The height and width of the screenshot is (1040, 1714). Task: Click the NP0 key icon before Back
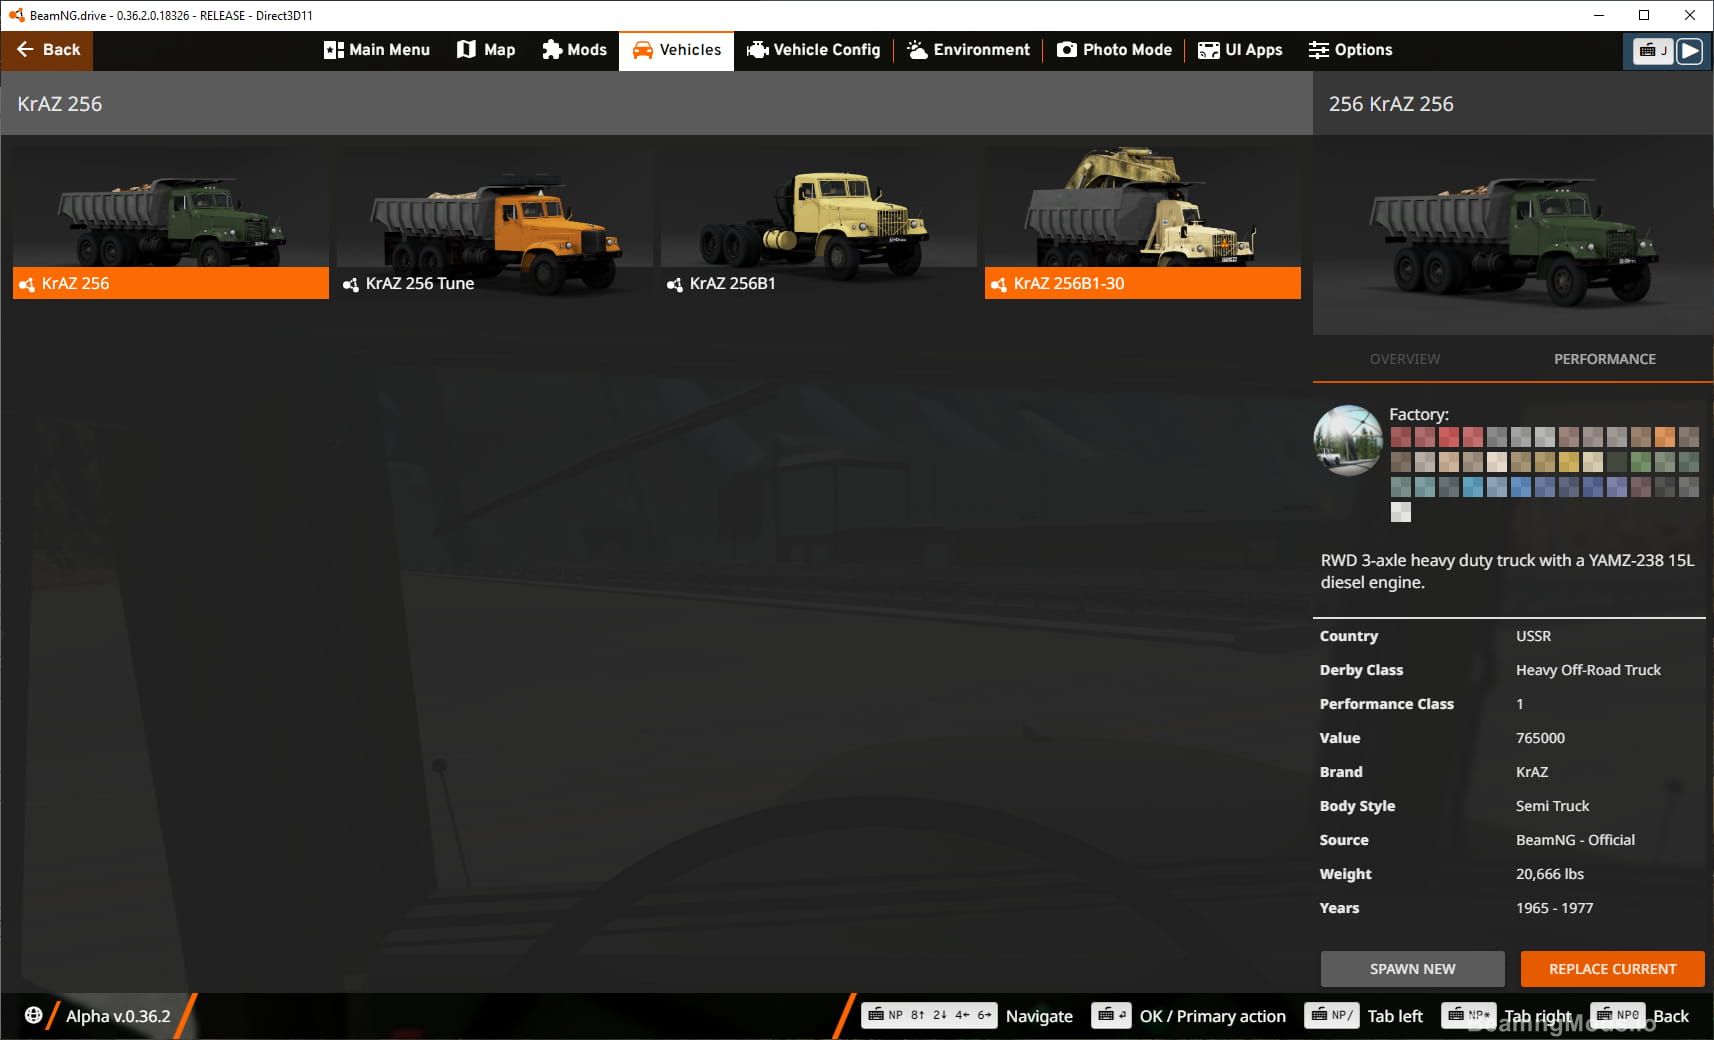point(1618,1015)
